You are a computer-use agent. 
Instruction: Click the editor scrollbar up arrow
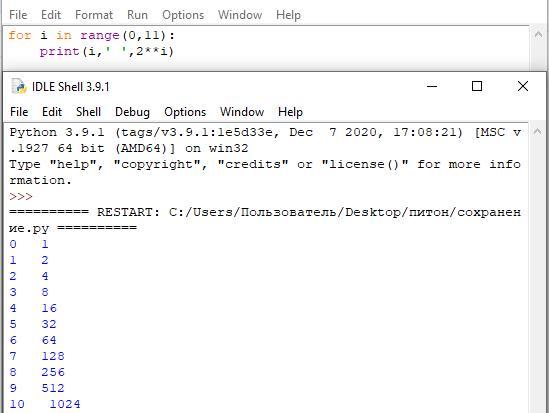538,35
